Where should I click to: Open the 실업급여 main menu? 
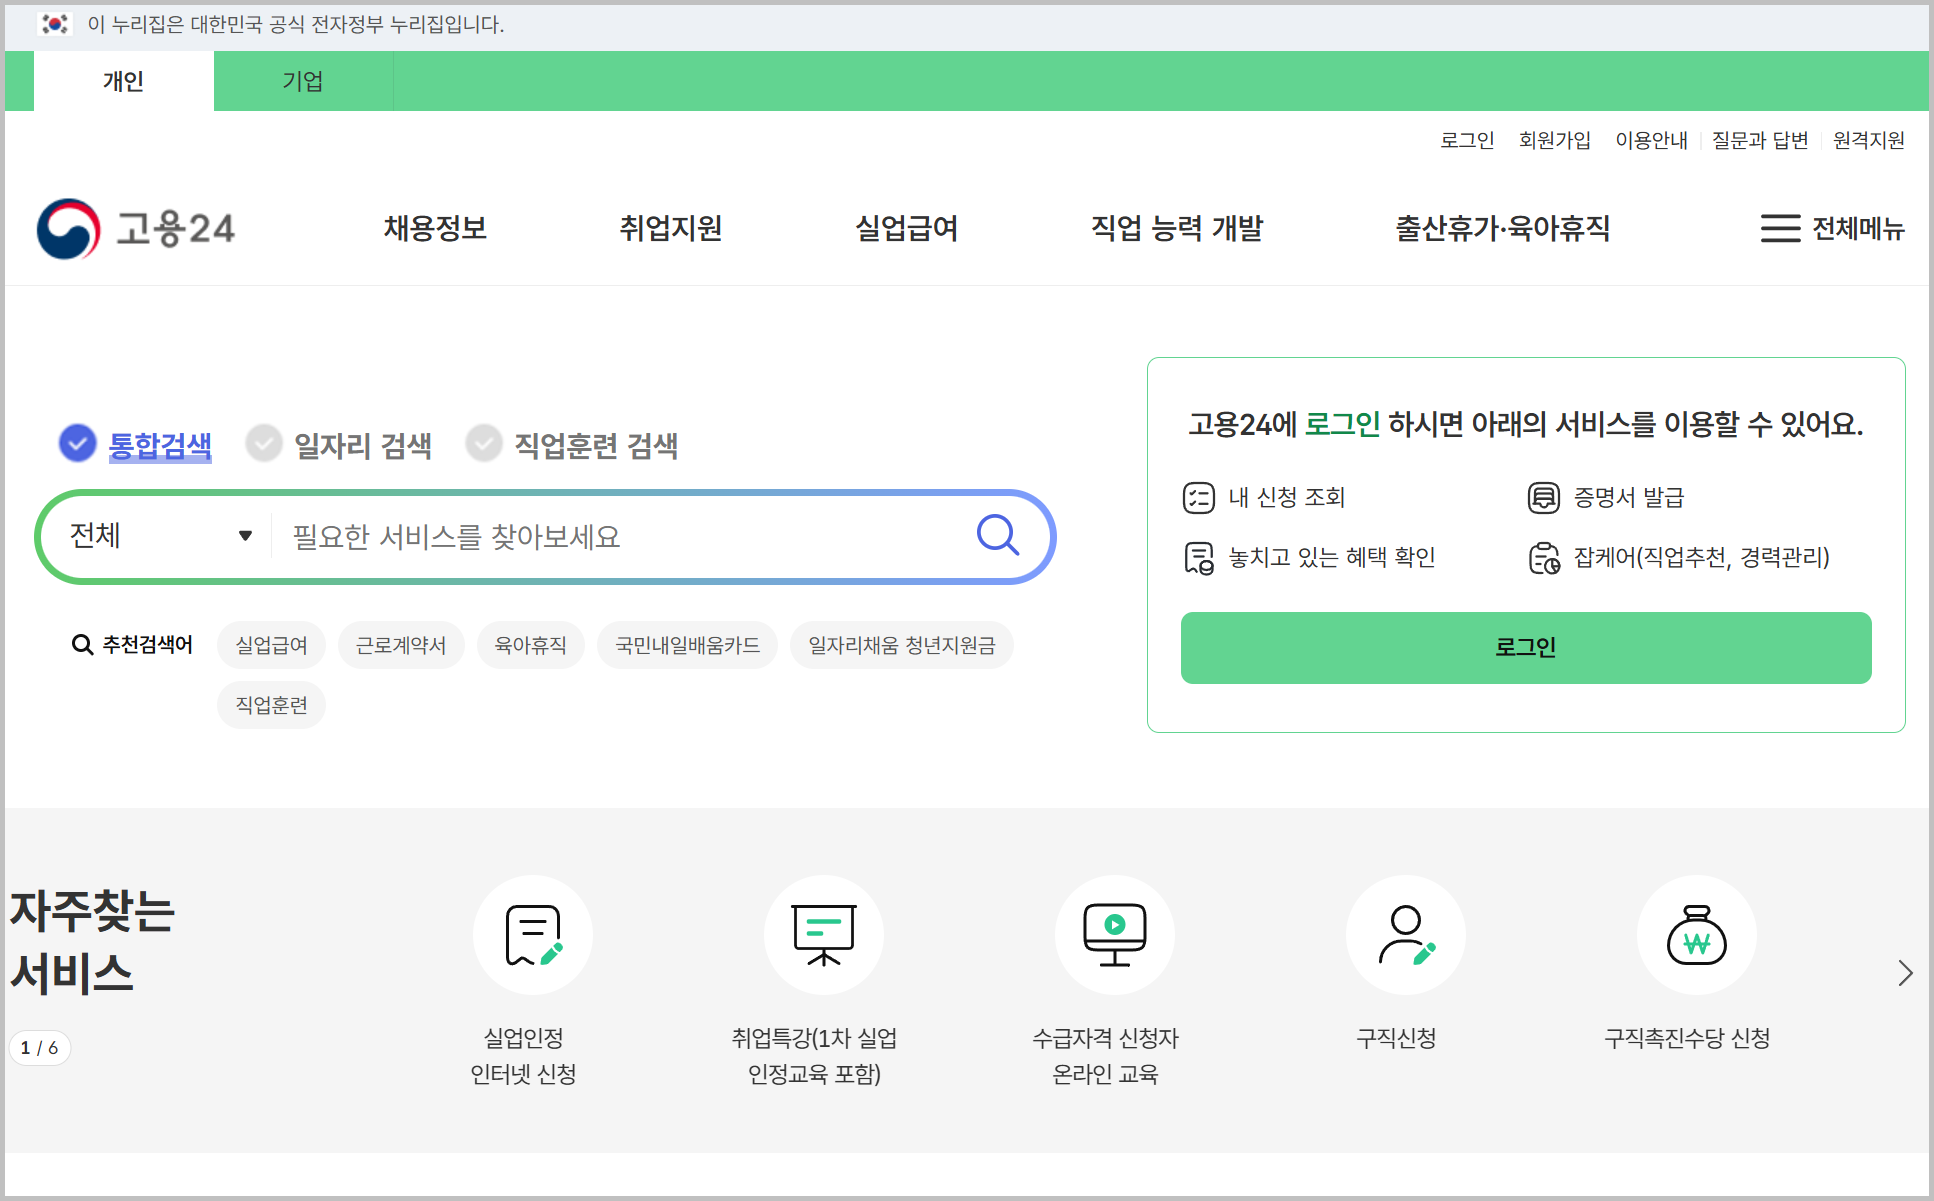(x=906, y=228)
